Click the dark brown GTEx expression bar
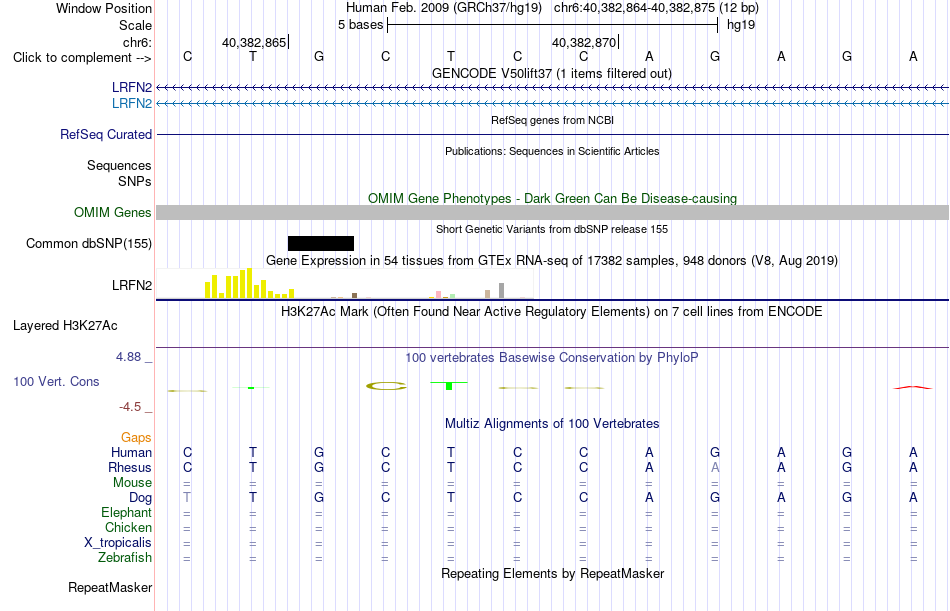Screen dimensions: 950x611 tap(354, 296)
